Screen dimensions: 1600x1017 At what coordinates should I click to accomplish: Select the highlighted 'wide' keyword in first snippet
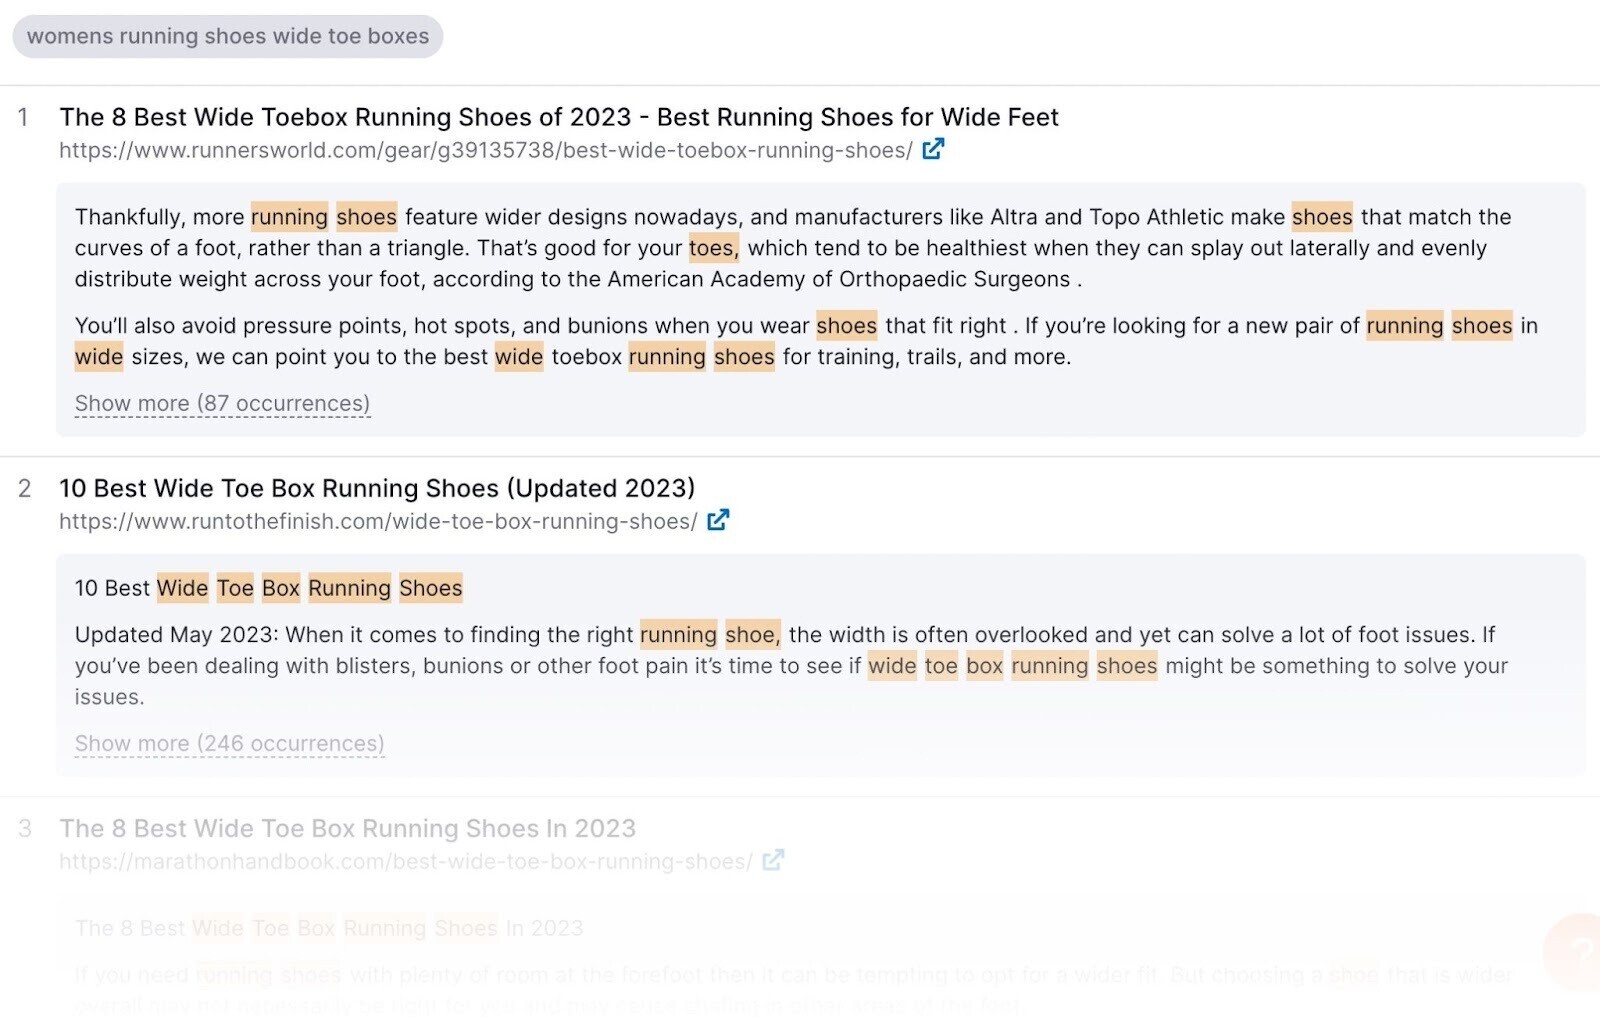coord(98,357)
